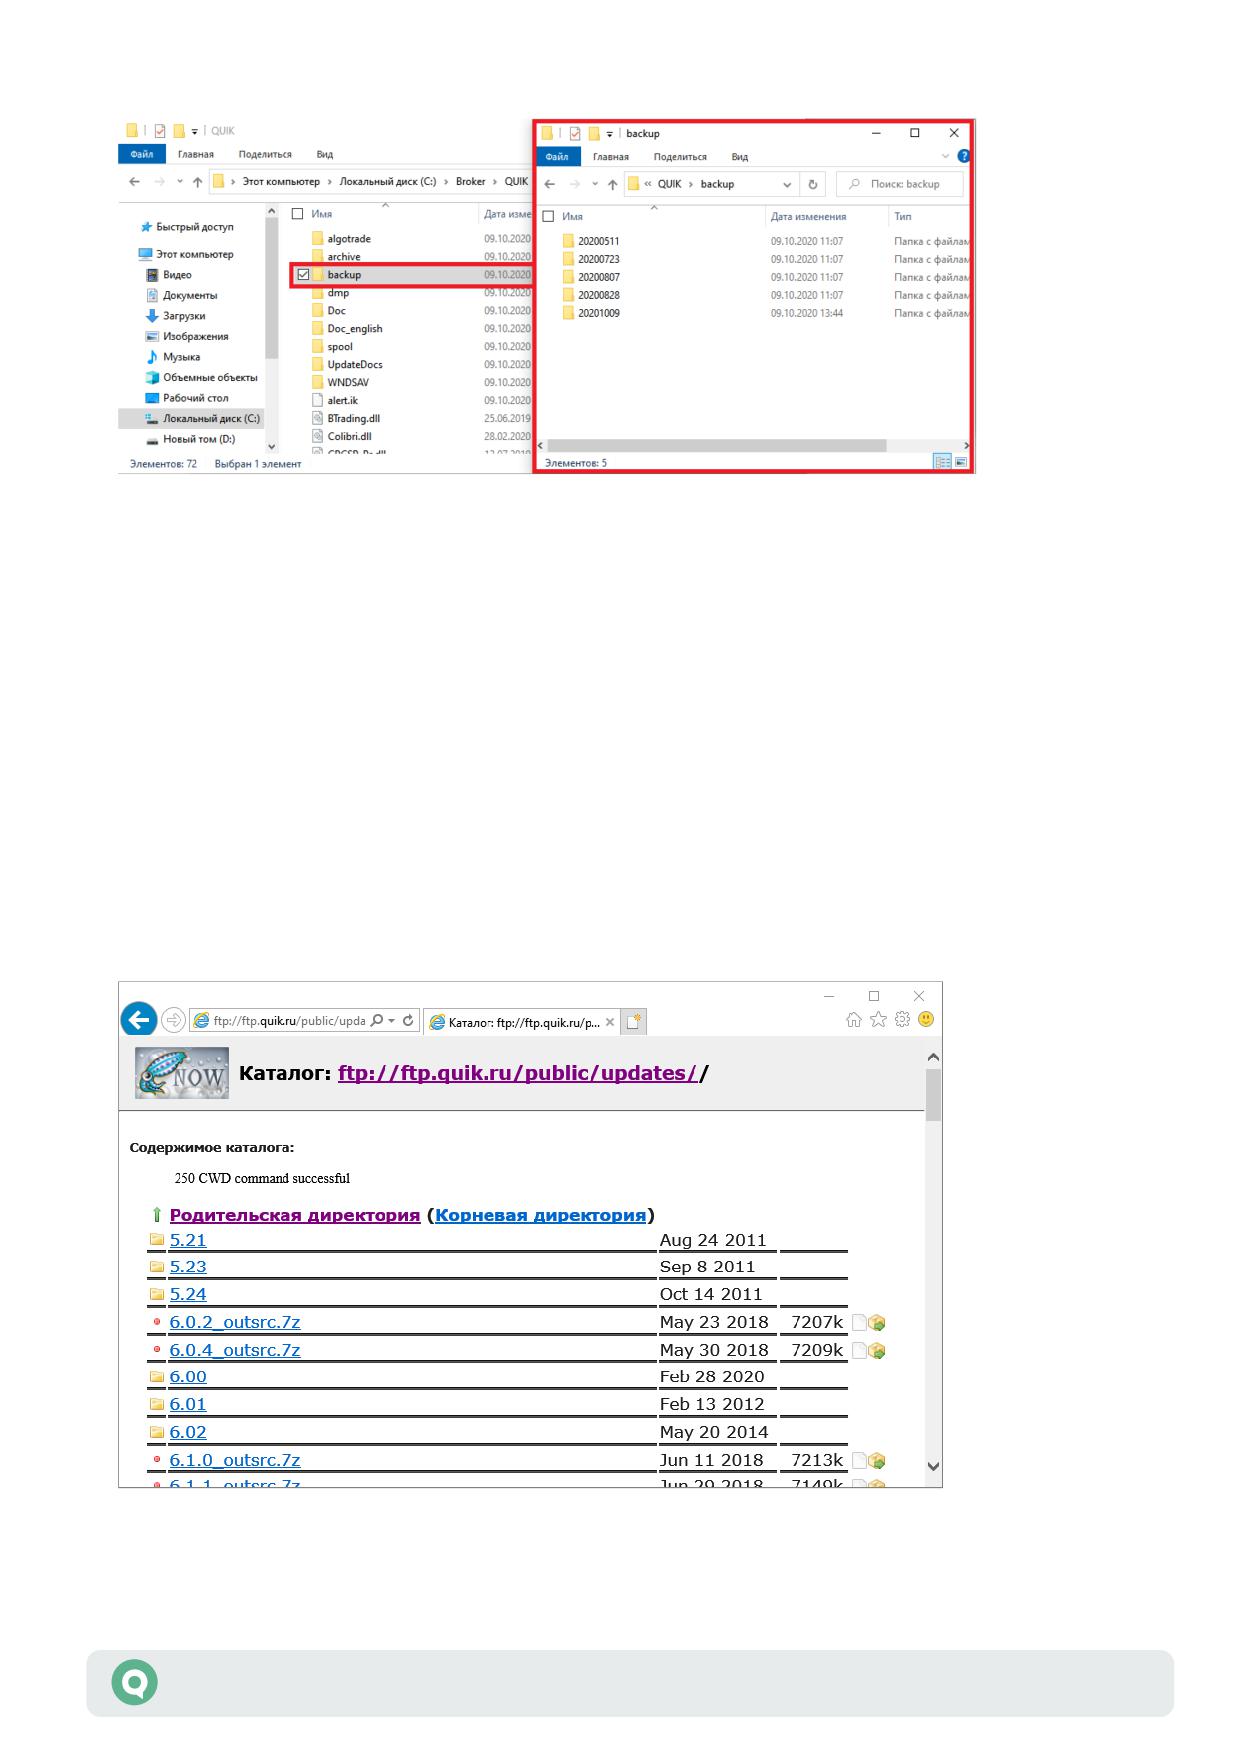Click the IE address bar refresh icon
The width and height of the screenshot is (1240, 1754).
[x=408, y=1020]
